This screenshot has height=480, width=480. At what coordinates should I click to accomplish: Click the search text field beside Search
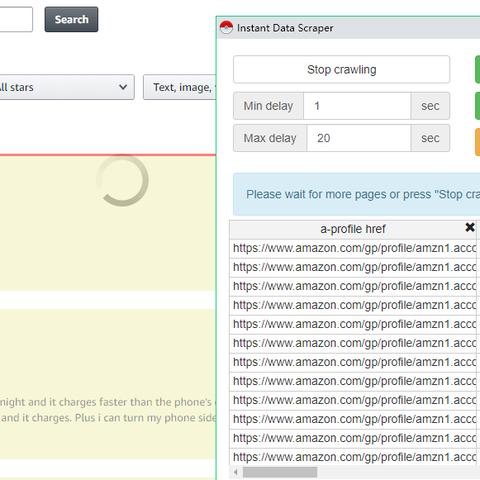16,19
